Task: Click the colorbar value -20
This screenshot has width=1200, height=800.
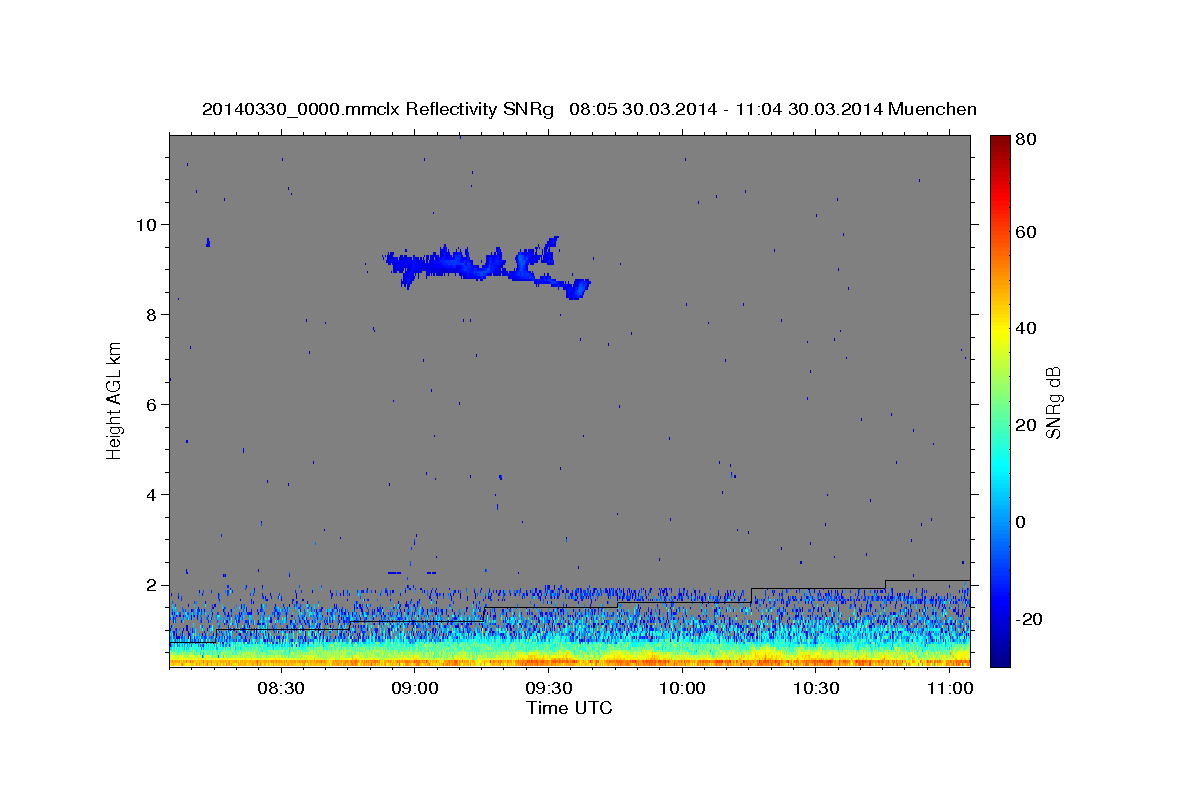Action: pyautogui.click(x=1031, y=619)
